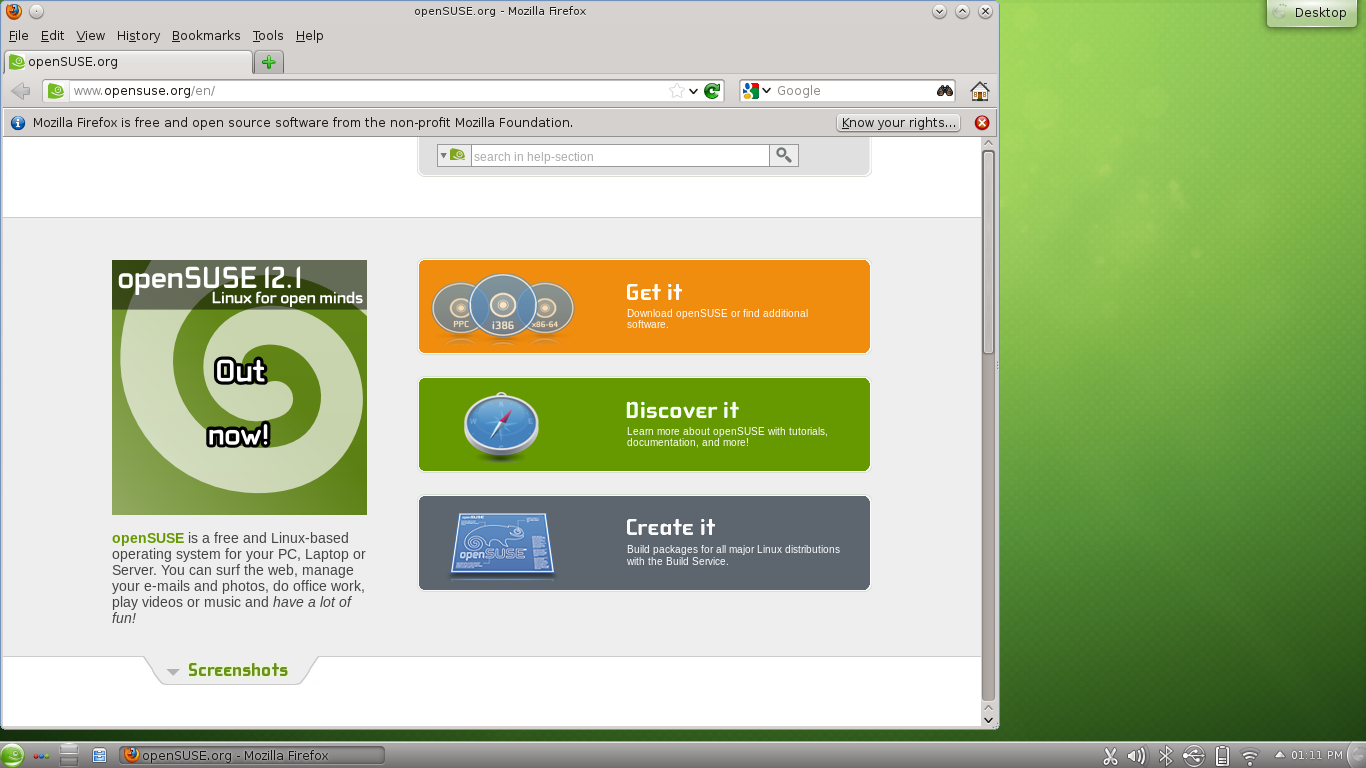Click the binoculars search icon
The image size is (1366, 768).
[x=945, y=91]
